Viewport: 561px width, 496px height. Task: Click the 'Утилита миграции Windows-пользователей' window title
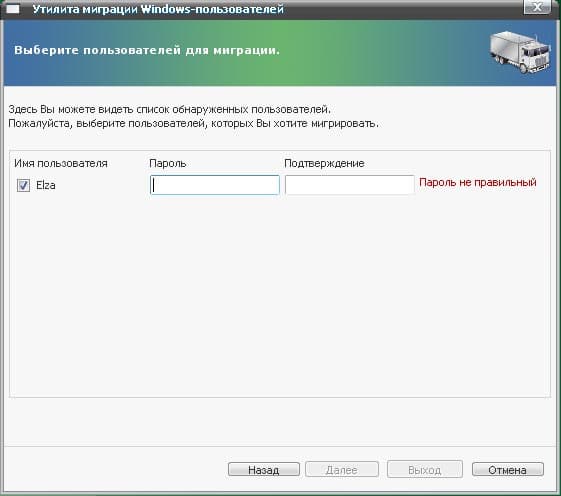pyautogui.click(x=158, y=9)
